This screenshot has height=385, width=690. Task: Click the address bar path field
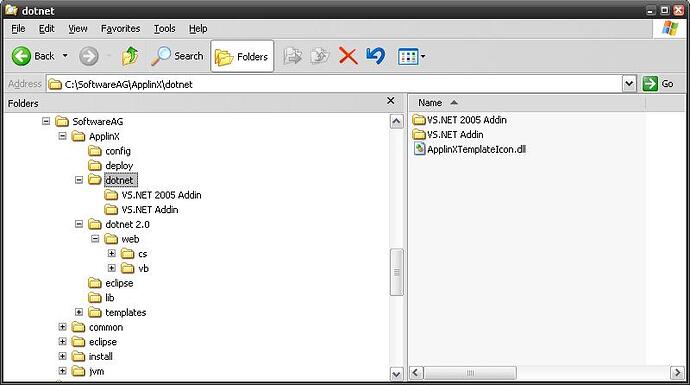pyautogui.click(x=334, y=84)
